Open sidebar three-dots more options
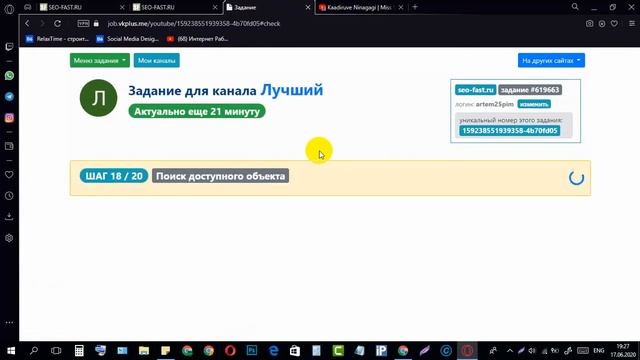The height and width of the screenshot is (360, 640). 9,322
